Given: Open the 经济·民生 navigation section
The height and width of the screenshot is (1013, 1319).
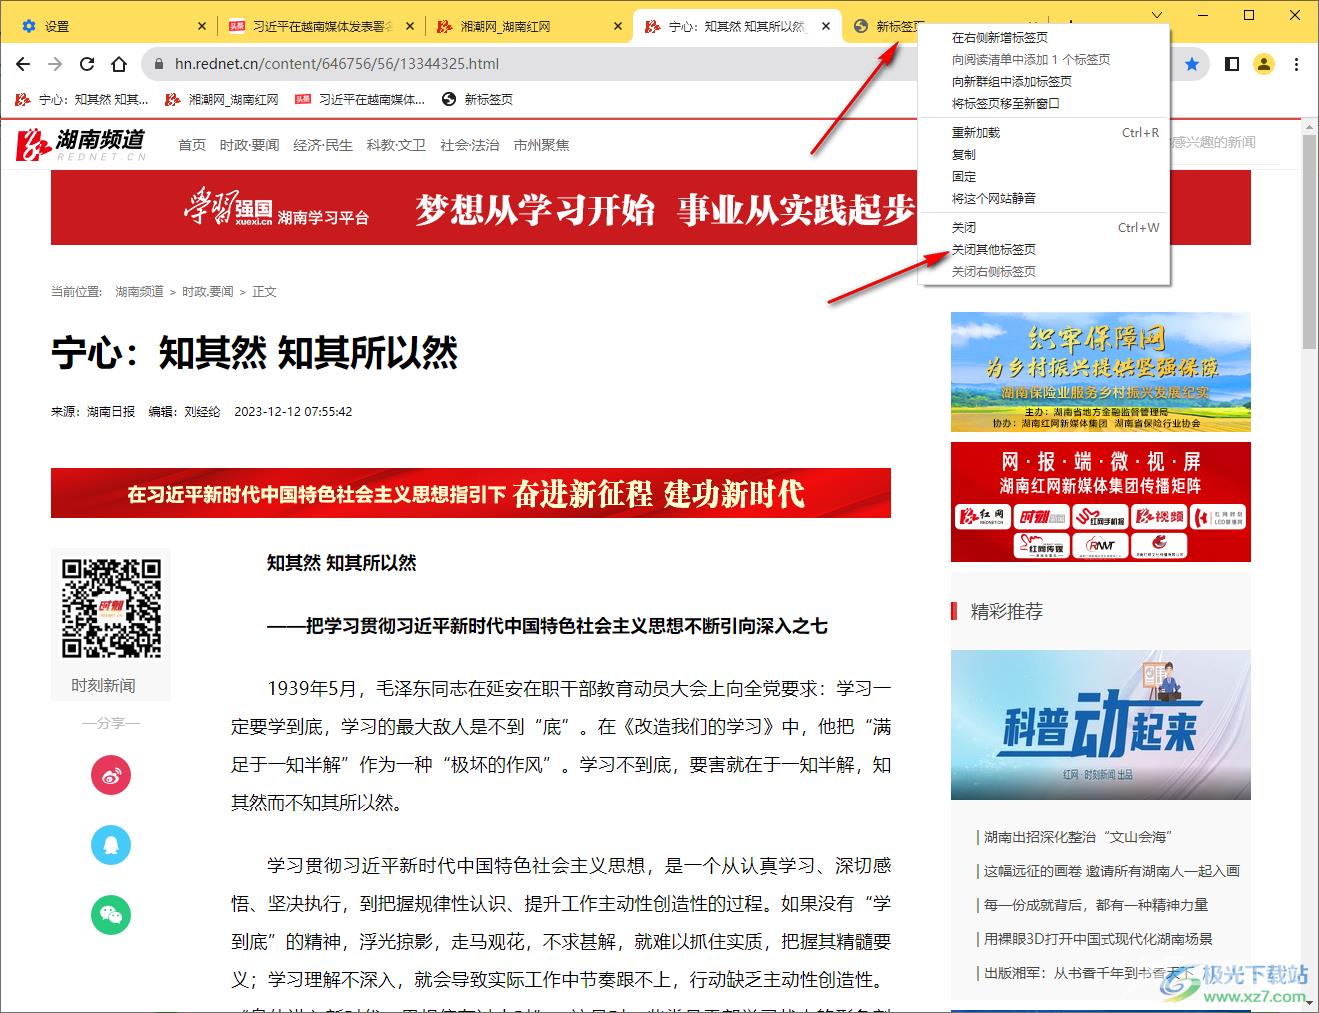Looking at the screenshot, I should pyautogui.click(x=323, y=145).
